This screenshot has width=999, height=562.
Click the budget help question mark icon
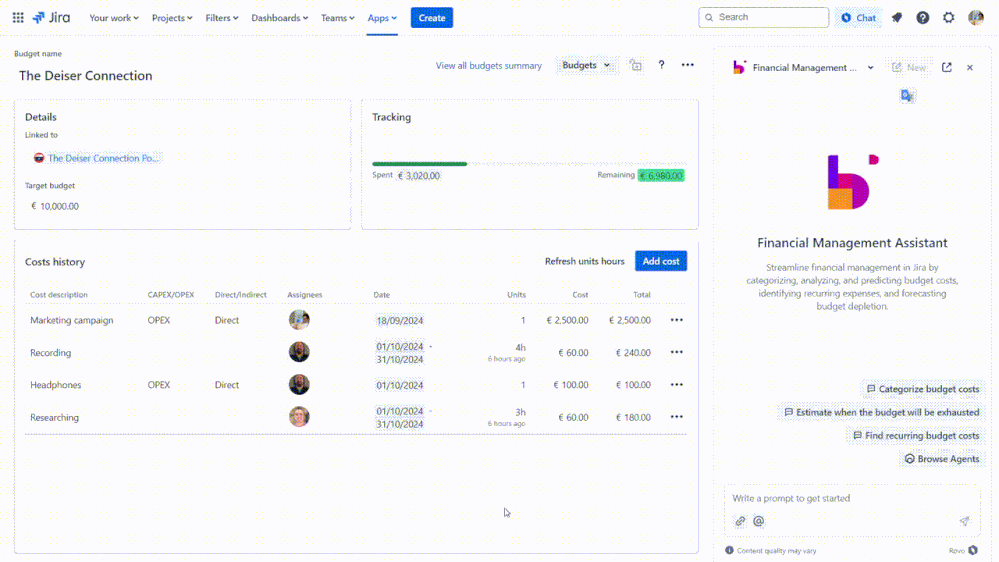pos(661,65)
